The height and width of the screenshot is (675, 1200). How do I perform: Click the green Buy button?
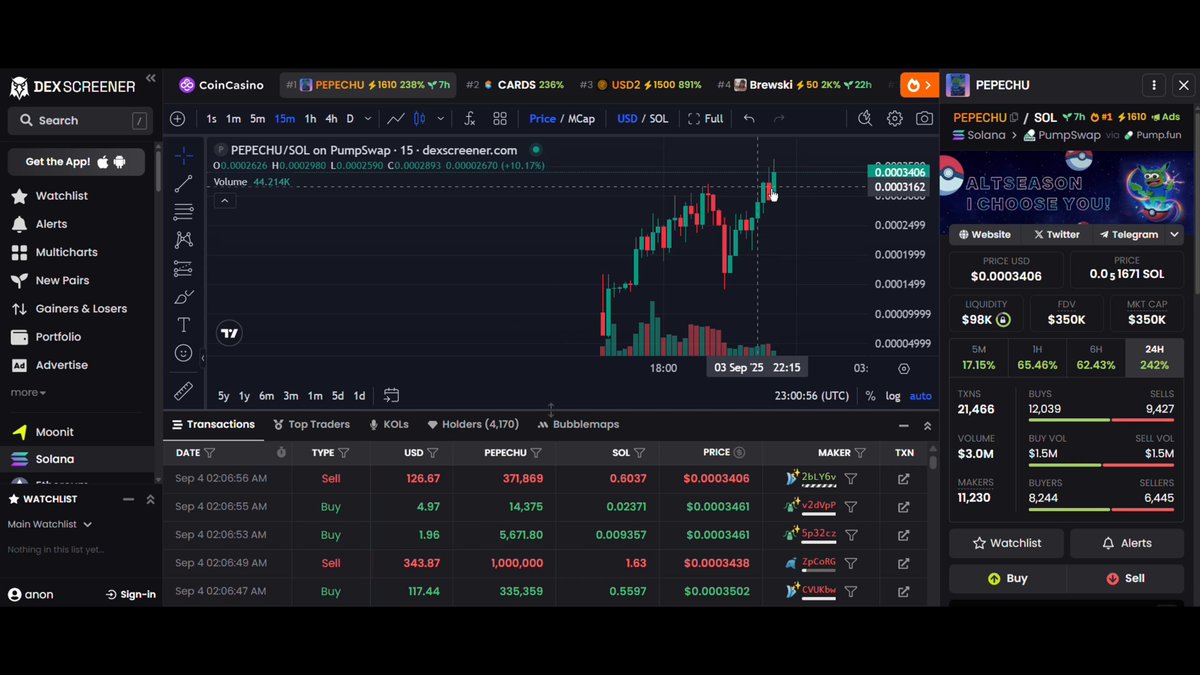[1007, 578]
